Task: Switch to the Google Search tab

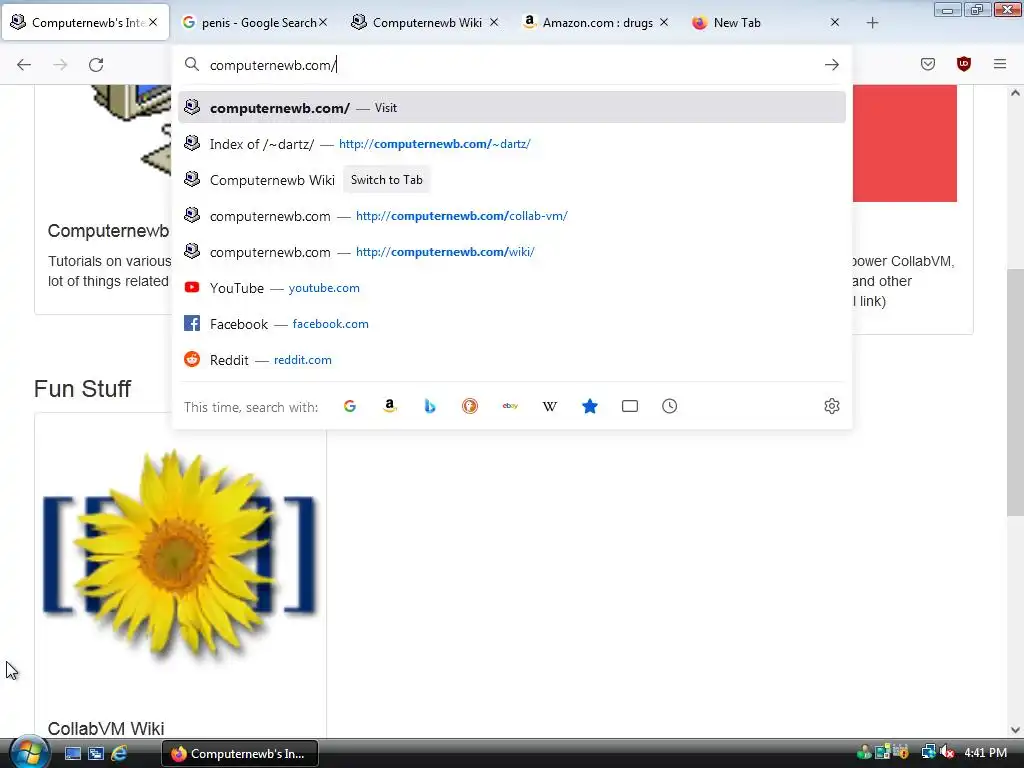Action: coord(255,22)
